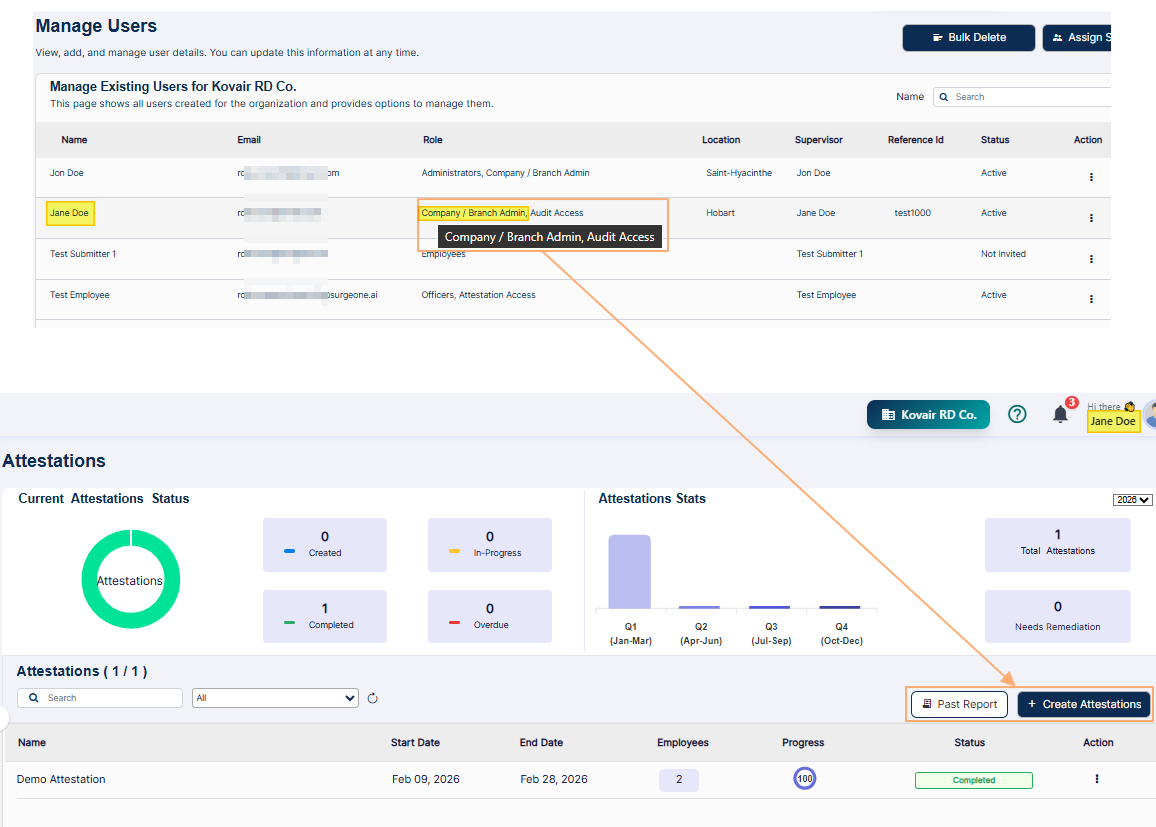Click the Completed attestations stat card

pyautogui.click(x=325, y=616)
